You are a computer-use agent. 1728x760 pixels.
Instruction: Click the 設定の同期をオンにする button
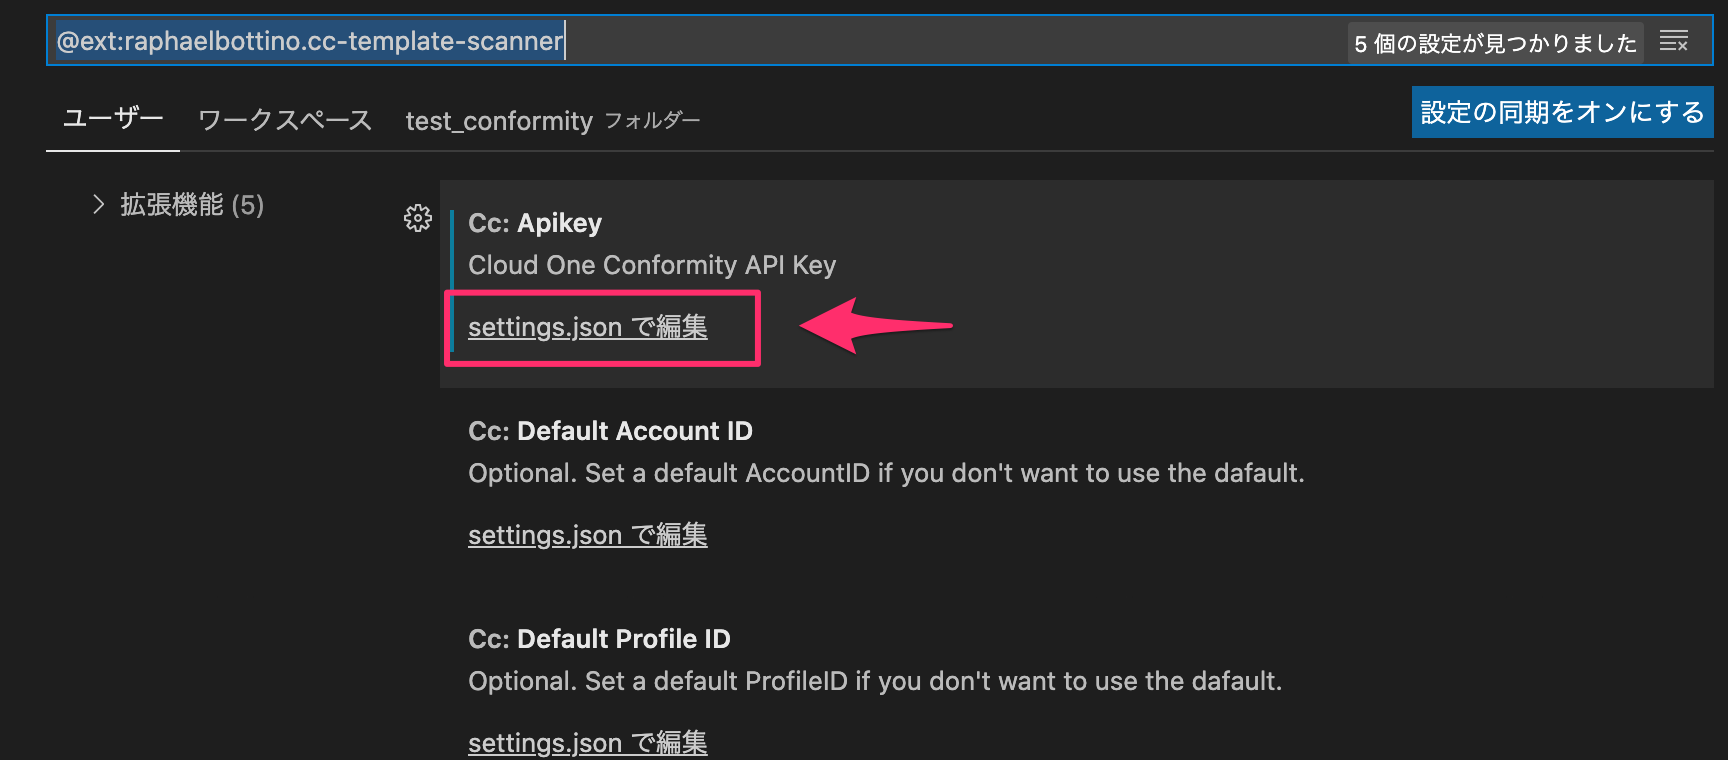point(1561,112)
